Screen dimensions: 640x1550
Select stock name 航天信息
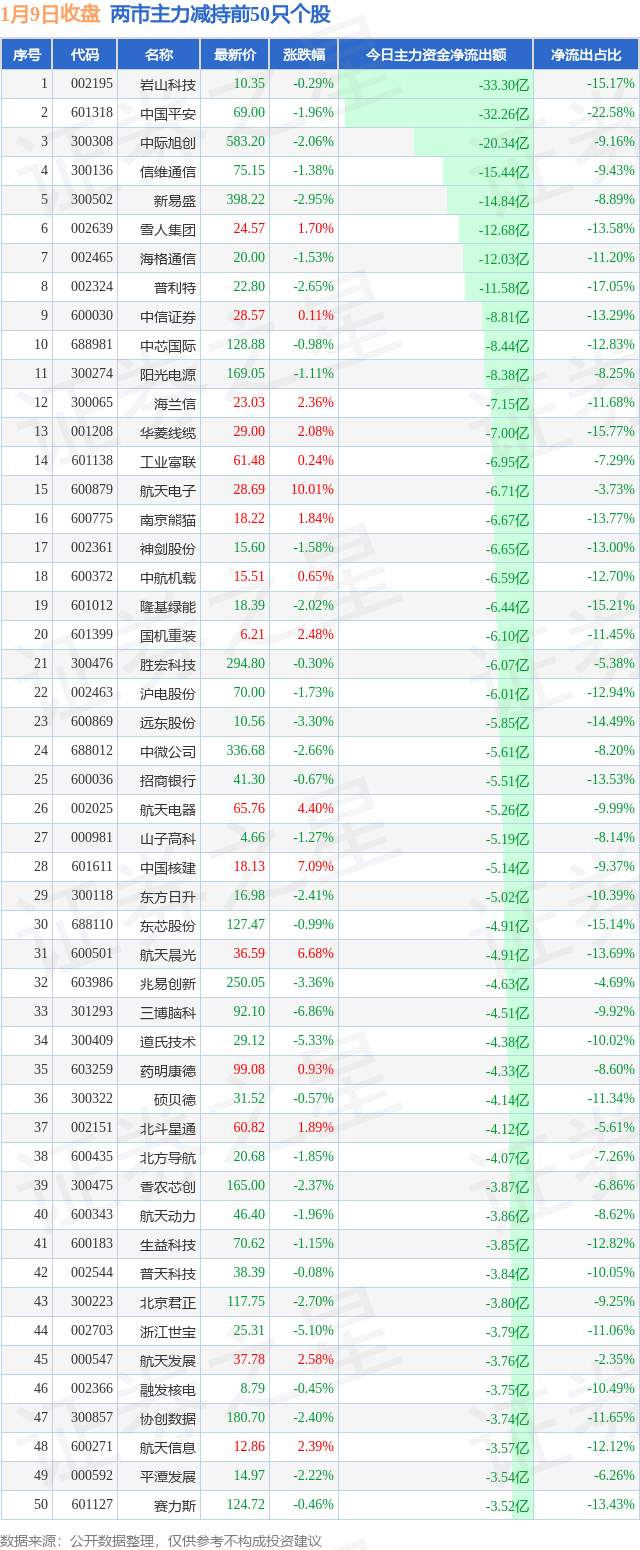(169, 1447)
